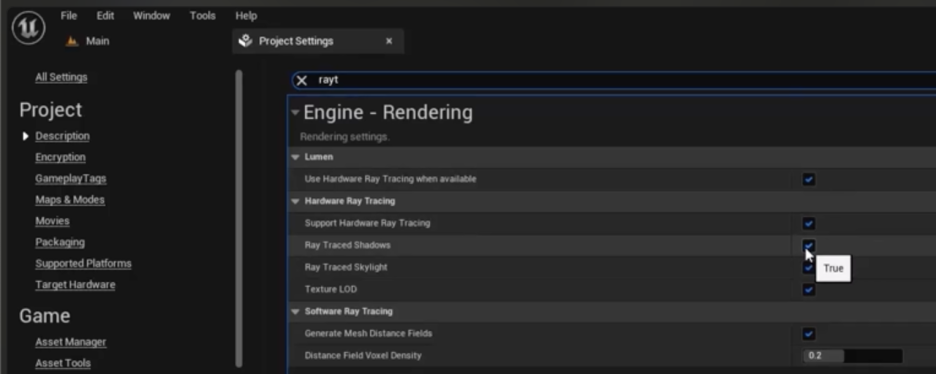
Task: Click the Texture LOD label
Action: (x=331, y=289)
